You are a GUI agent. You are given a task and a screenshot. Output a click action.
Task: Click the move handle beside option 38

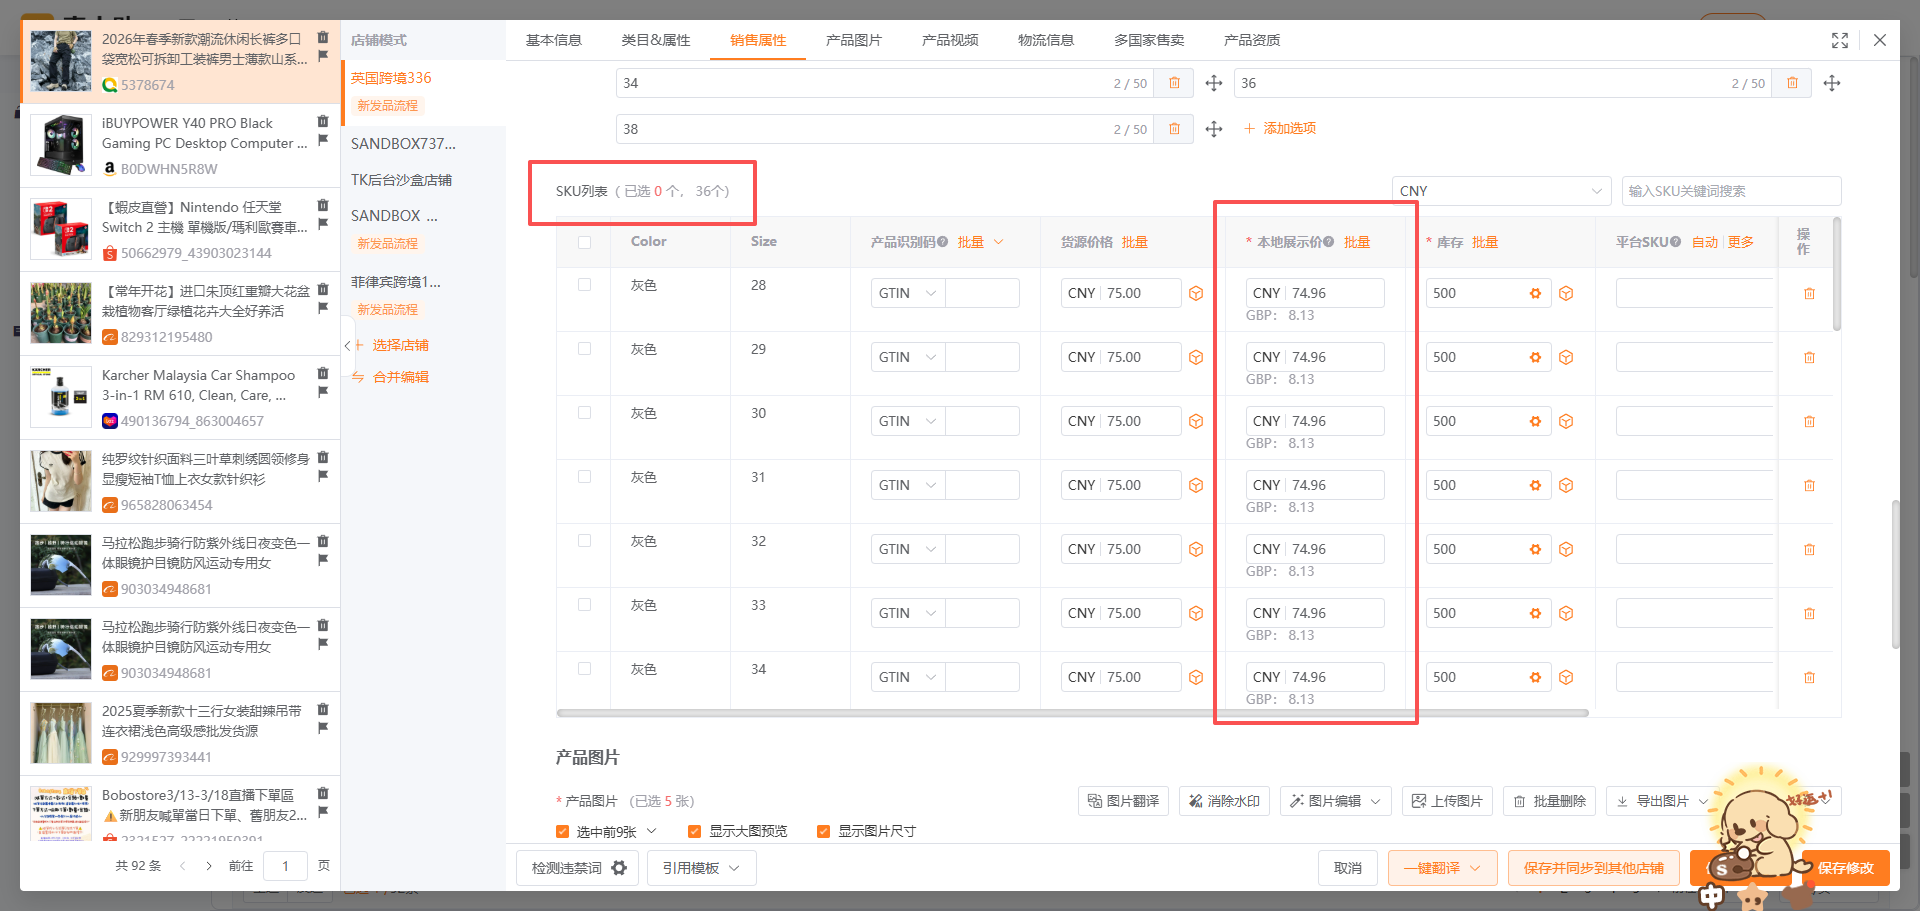pyautogui.click(x=1214, y=129)
